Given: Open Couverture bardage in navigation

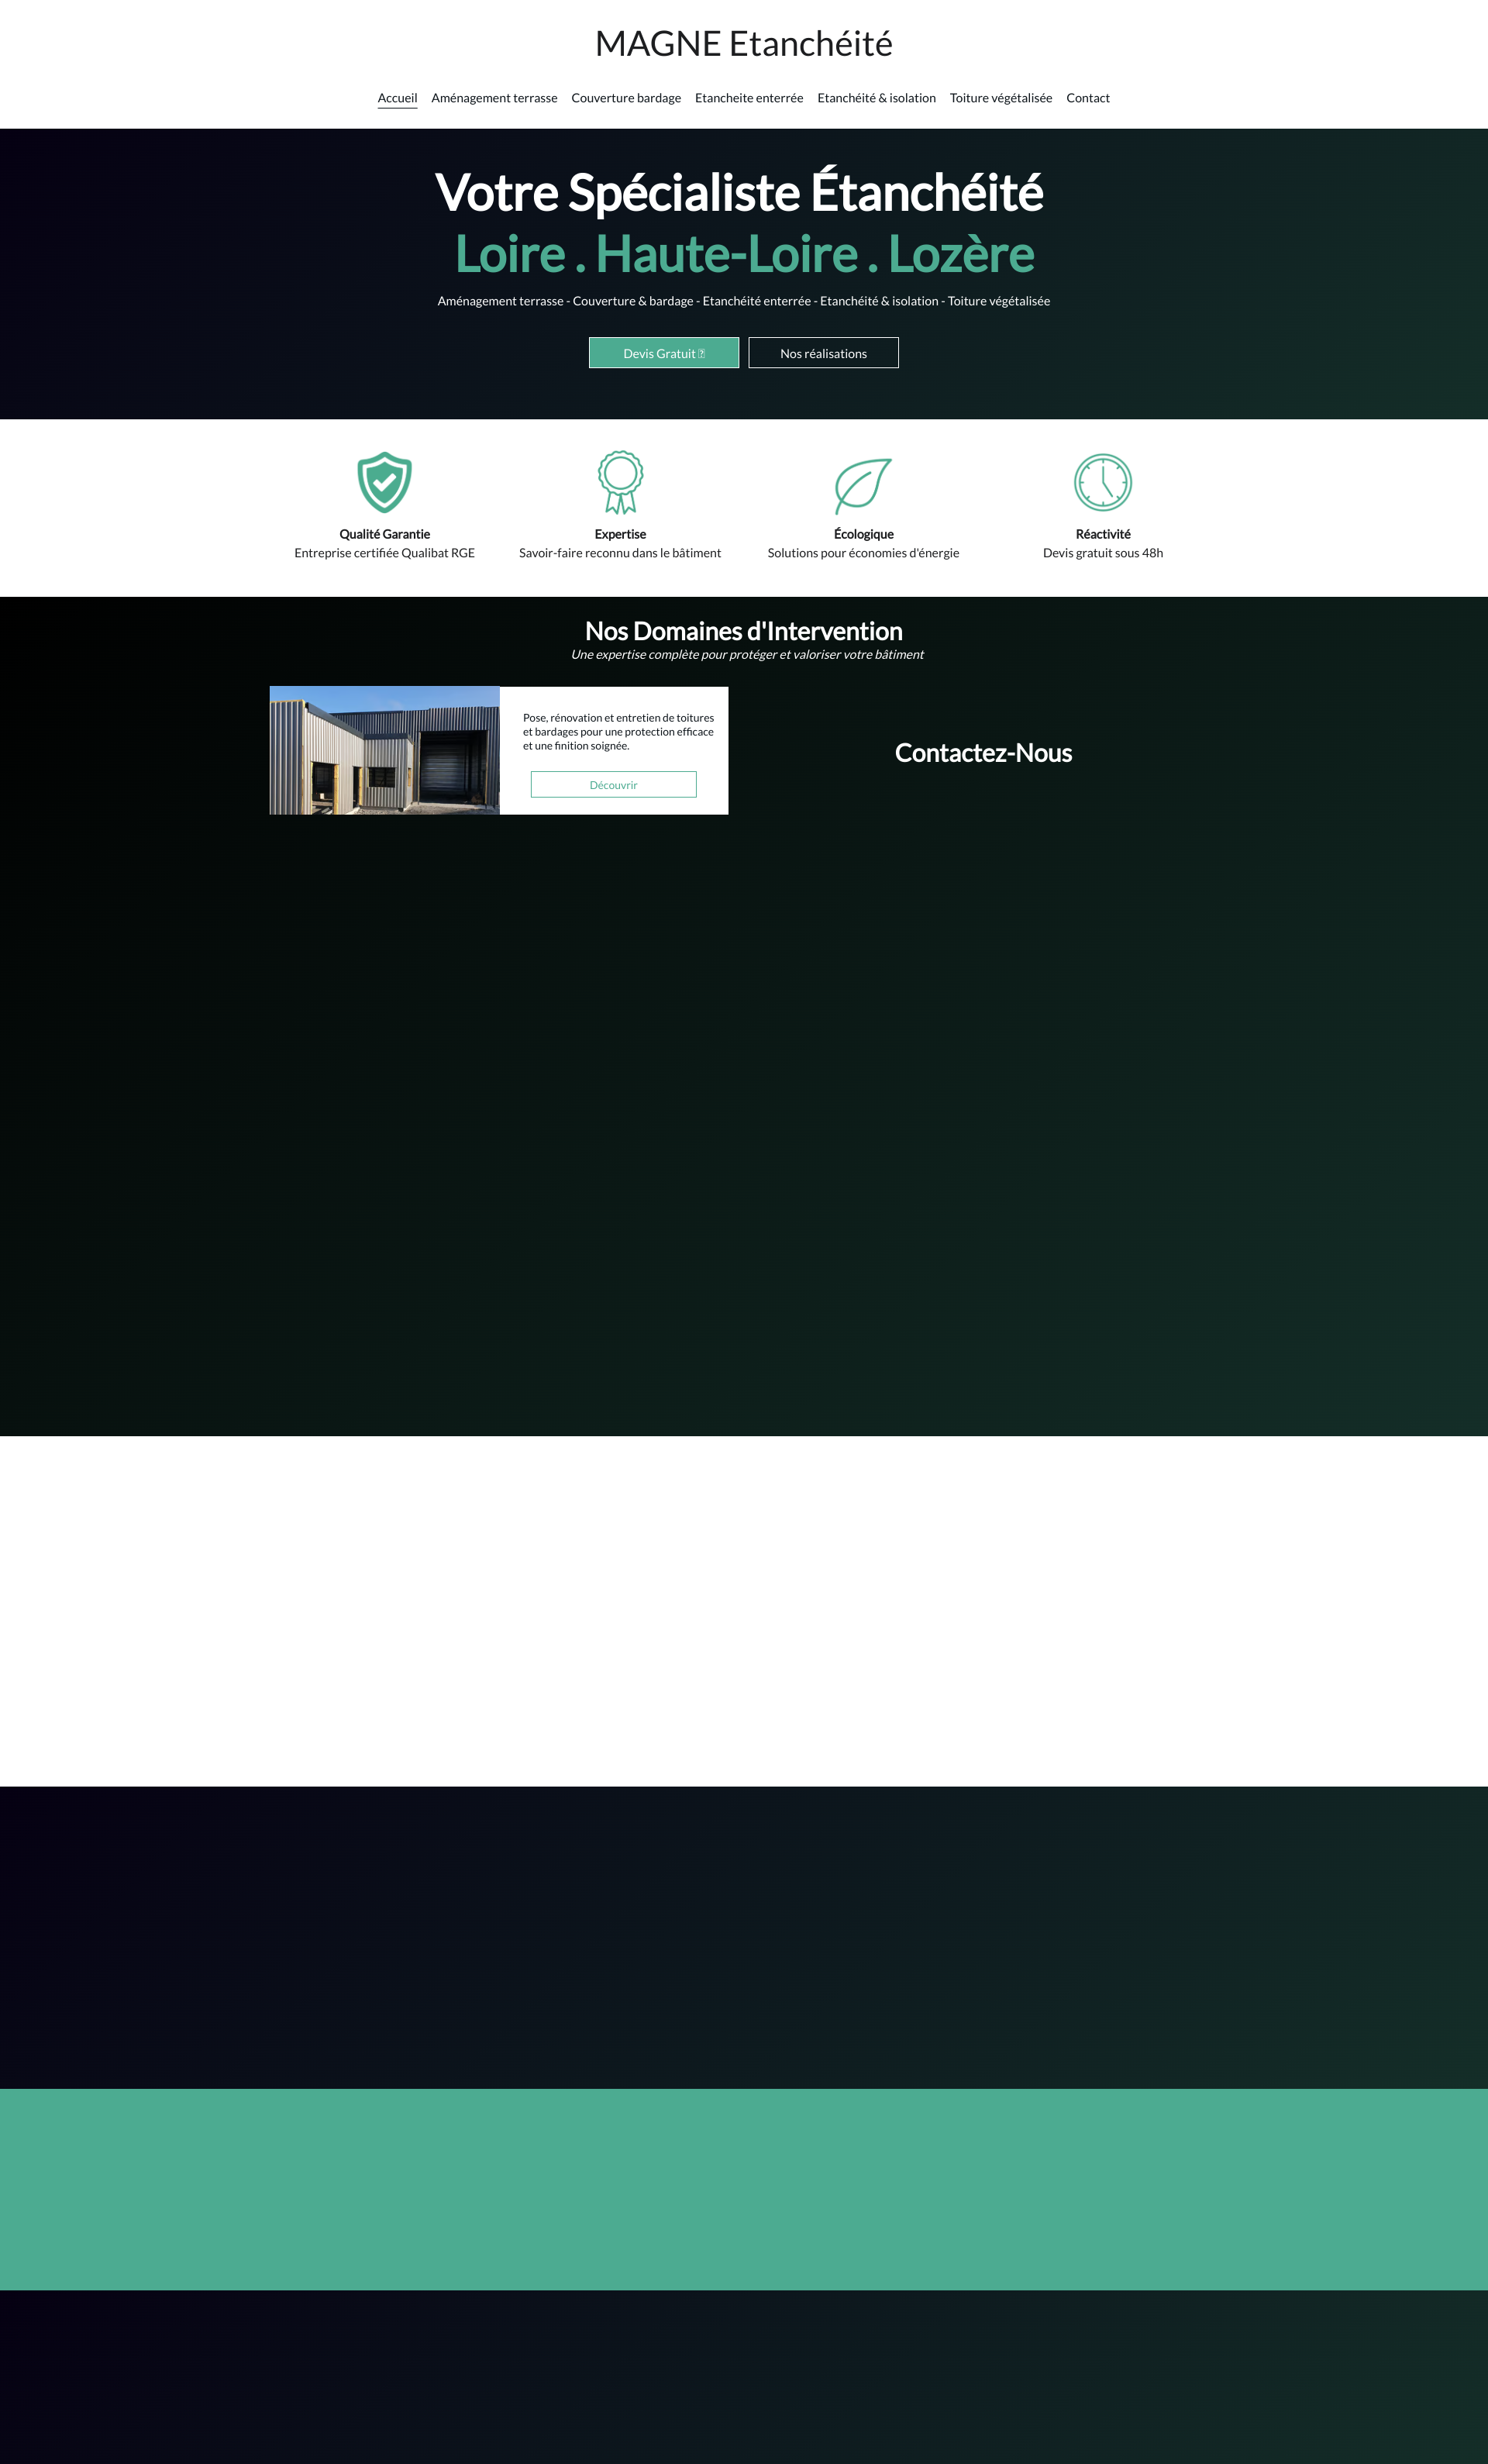Looking at the screenshot, I should click(x=626, y=98).
